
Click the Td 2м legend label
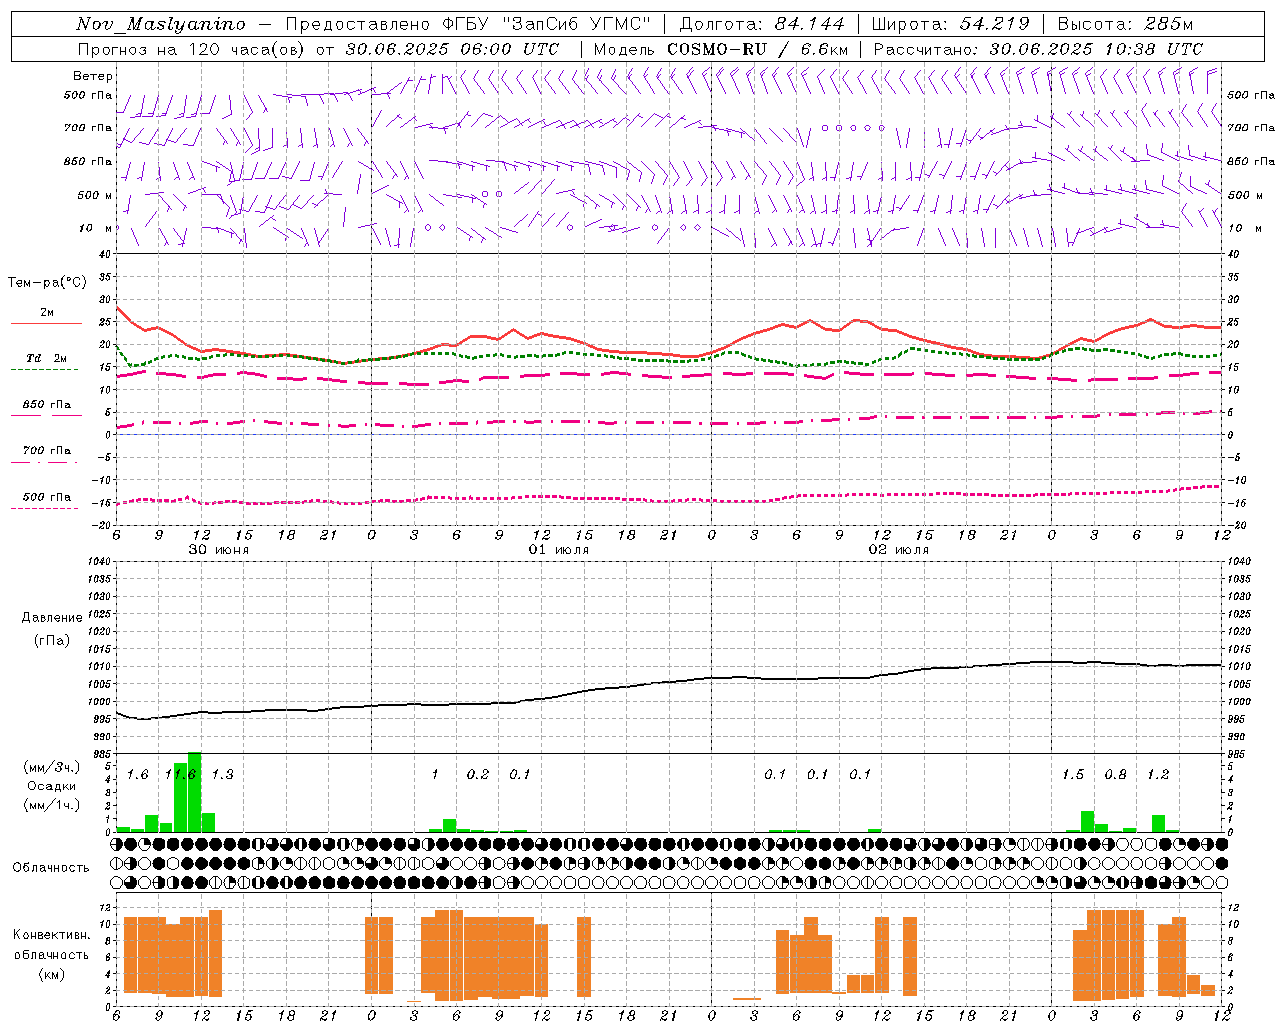(46, 358)
